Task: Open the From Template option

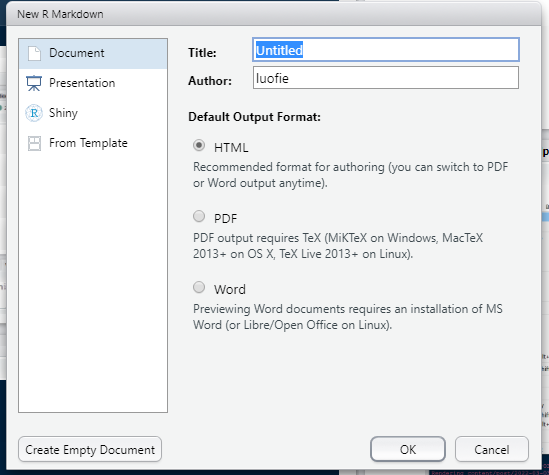Action: pyautogui.click(x=93, y=143)
